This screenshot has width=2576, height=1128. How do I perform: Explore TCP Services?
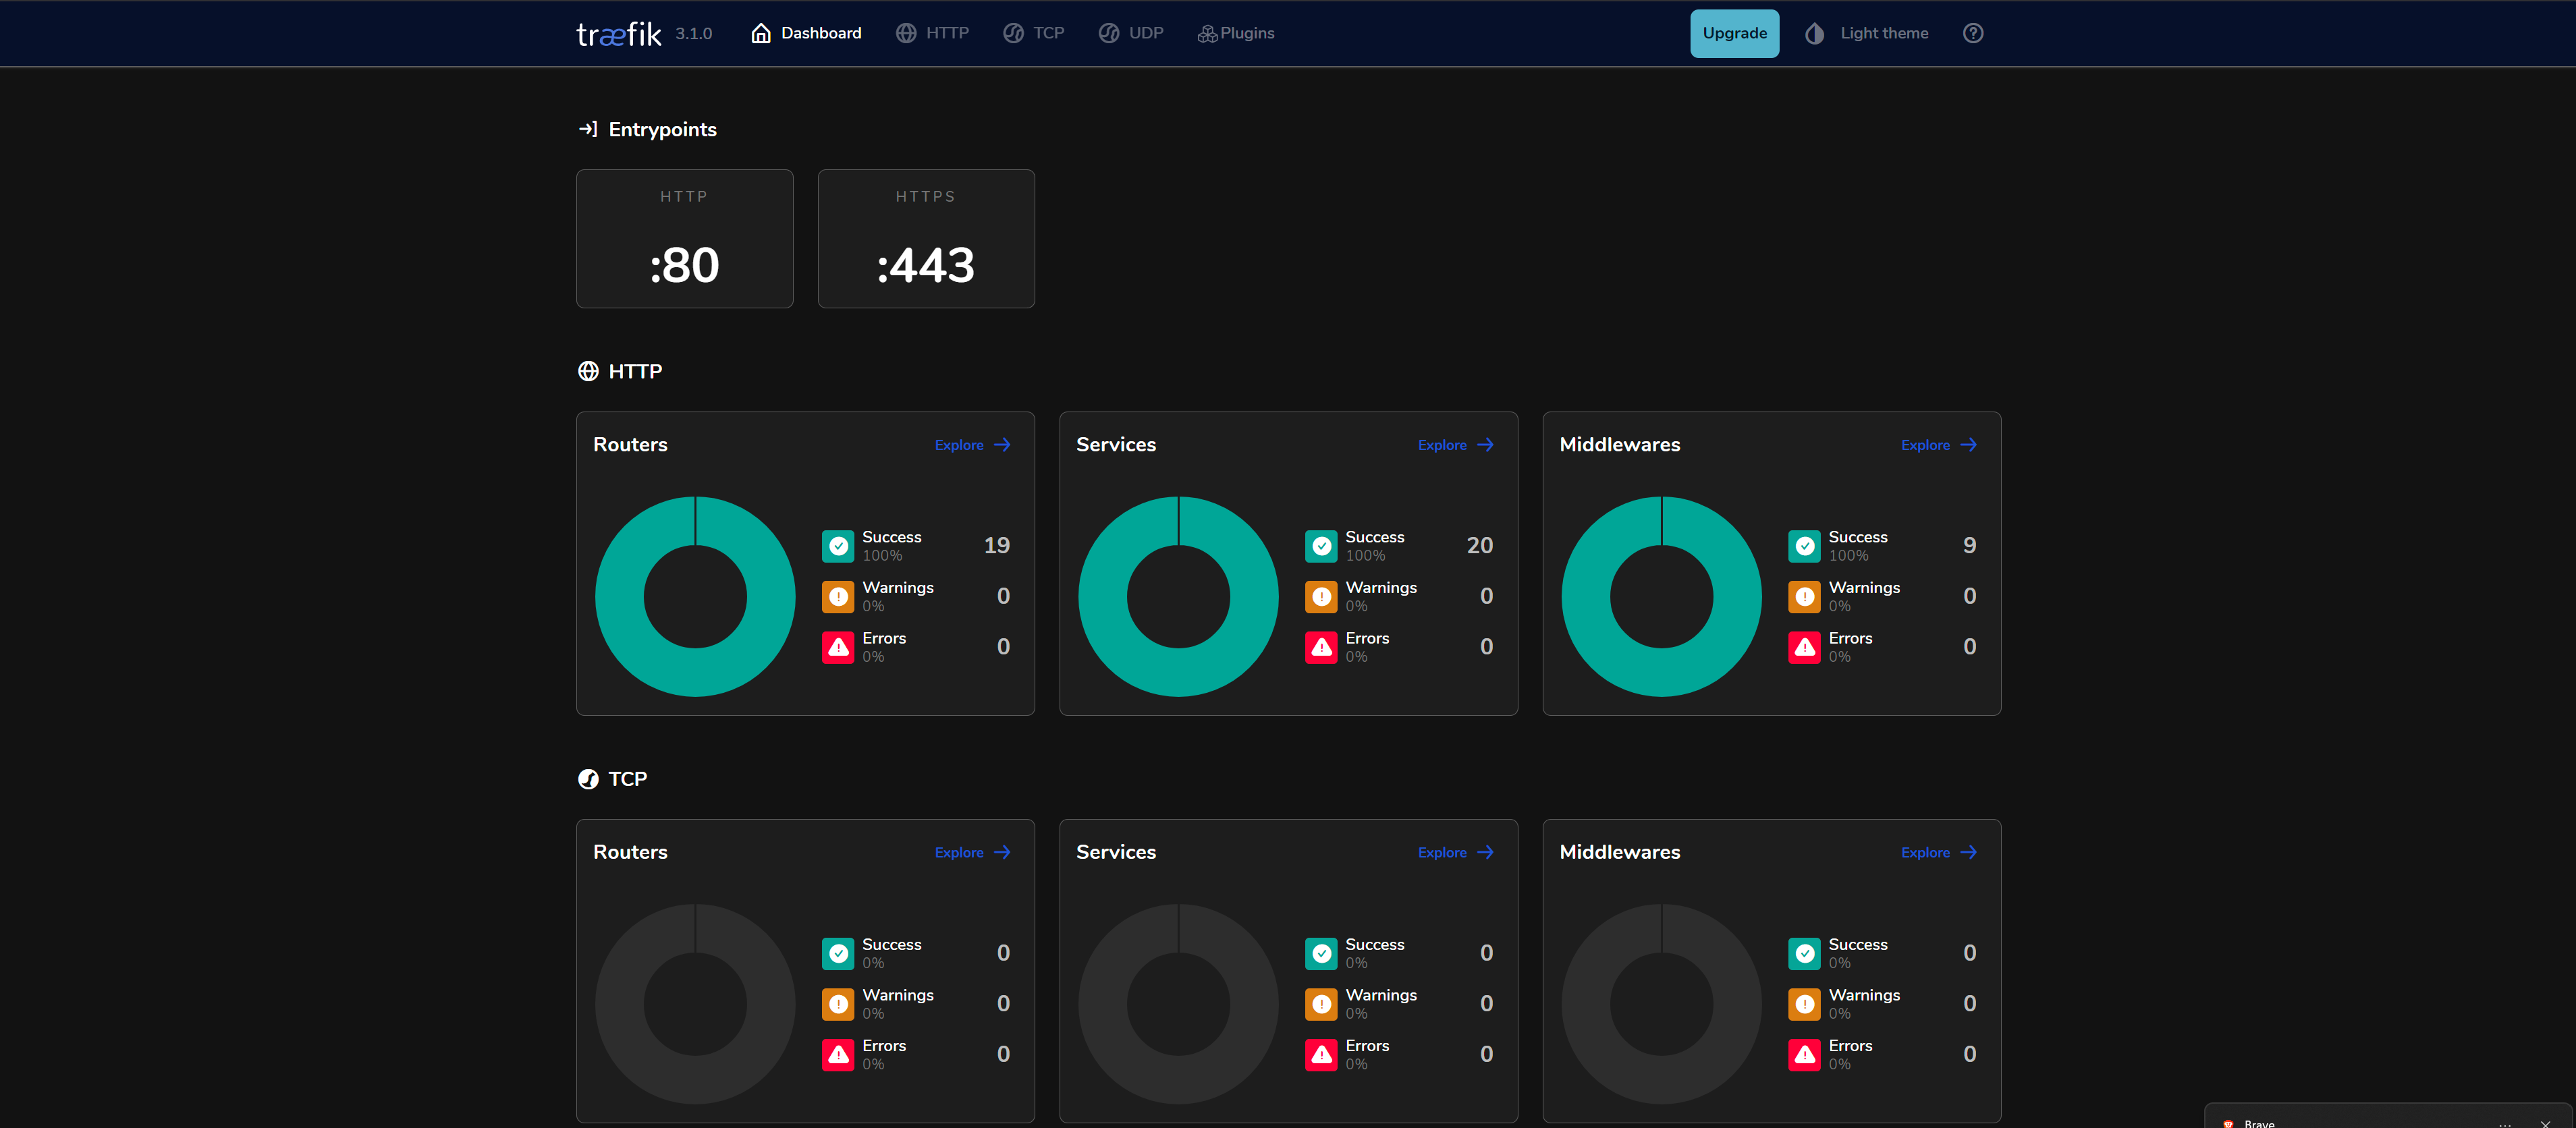coord(1455,852)
